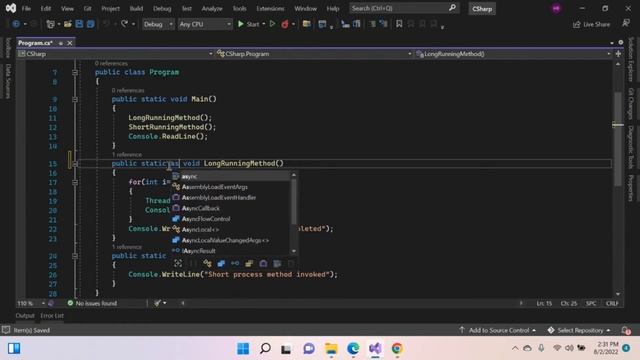Open the LongRunningMethod() member dropdown
The image size is (640, 360).
tap(513, 53)
